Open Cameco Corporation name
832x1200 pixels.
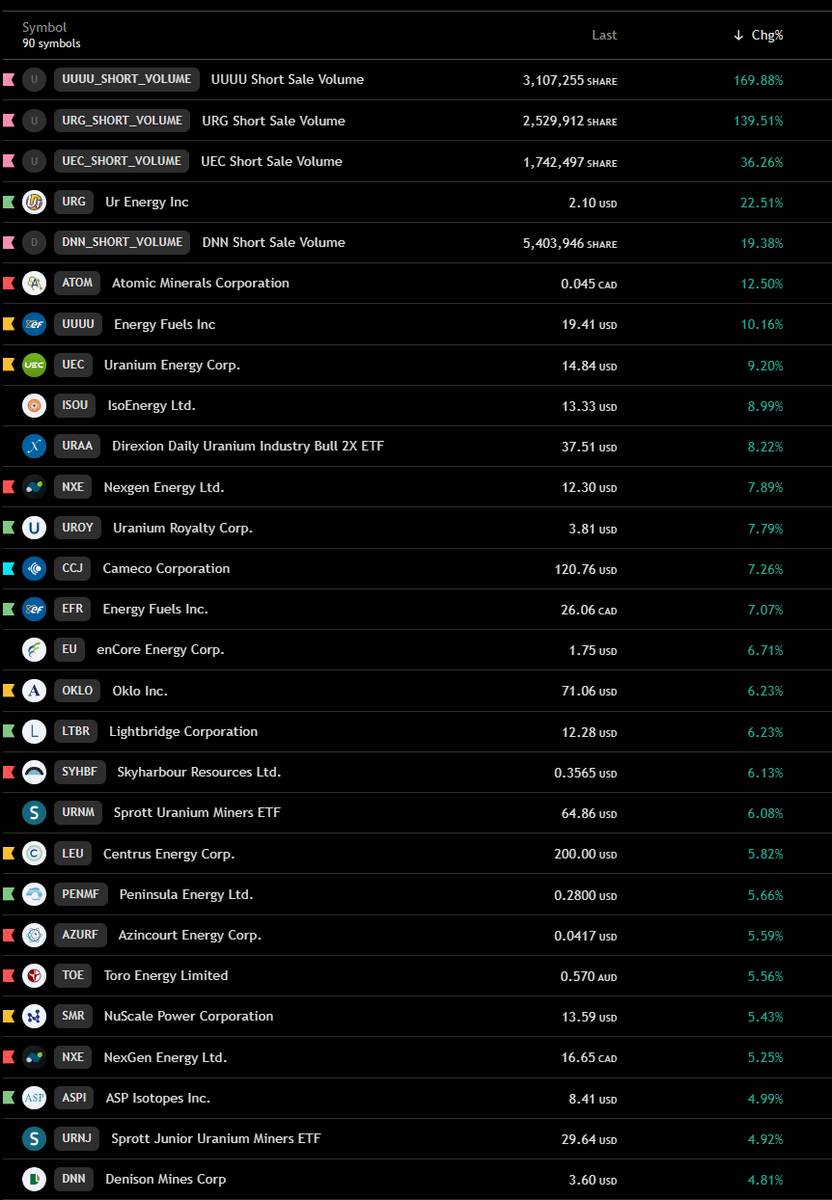[166, 569]
